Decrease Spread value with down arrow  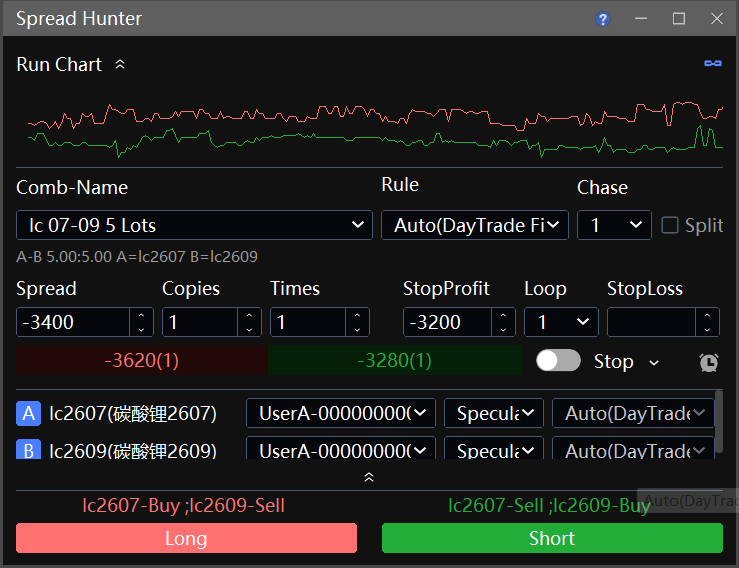(141, 329)
